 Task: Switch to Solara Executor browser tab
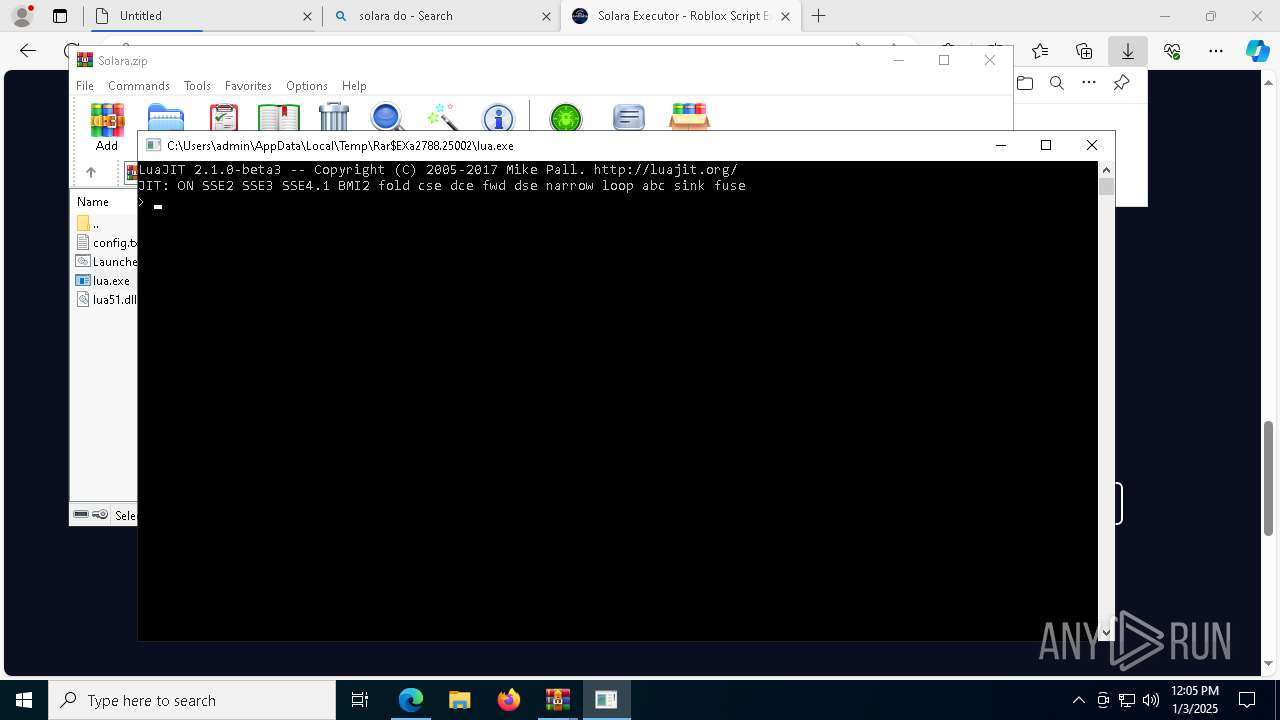[680, 16]
